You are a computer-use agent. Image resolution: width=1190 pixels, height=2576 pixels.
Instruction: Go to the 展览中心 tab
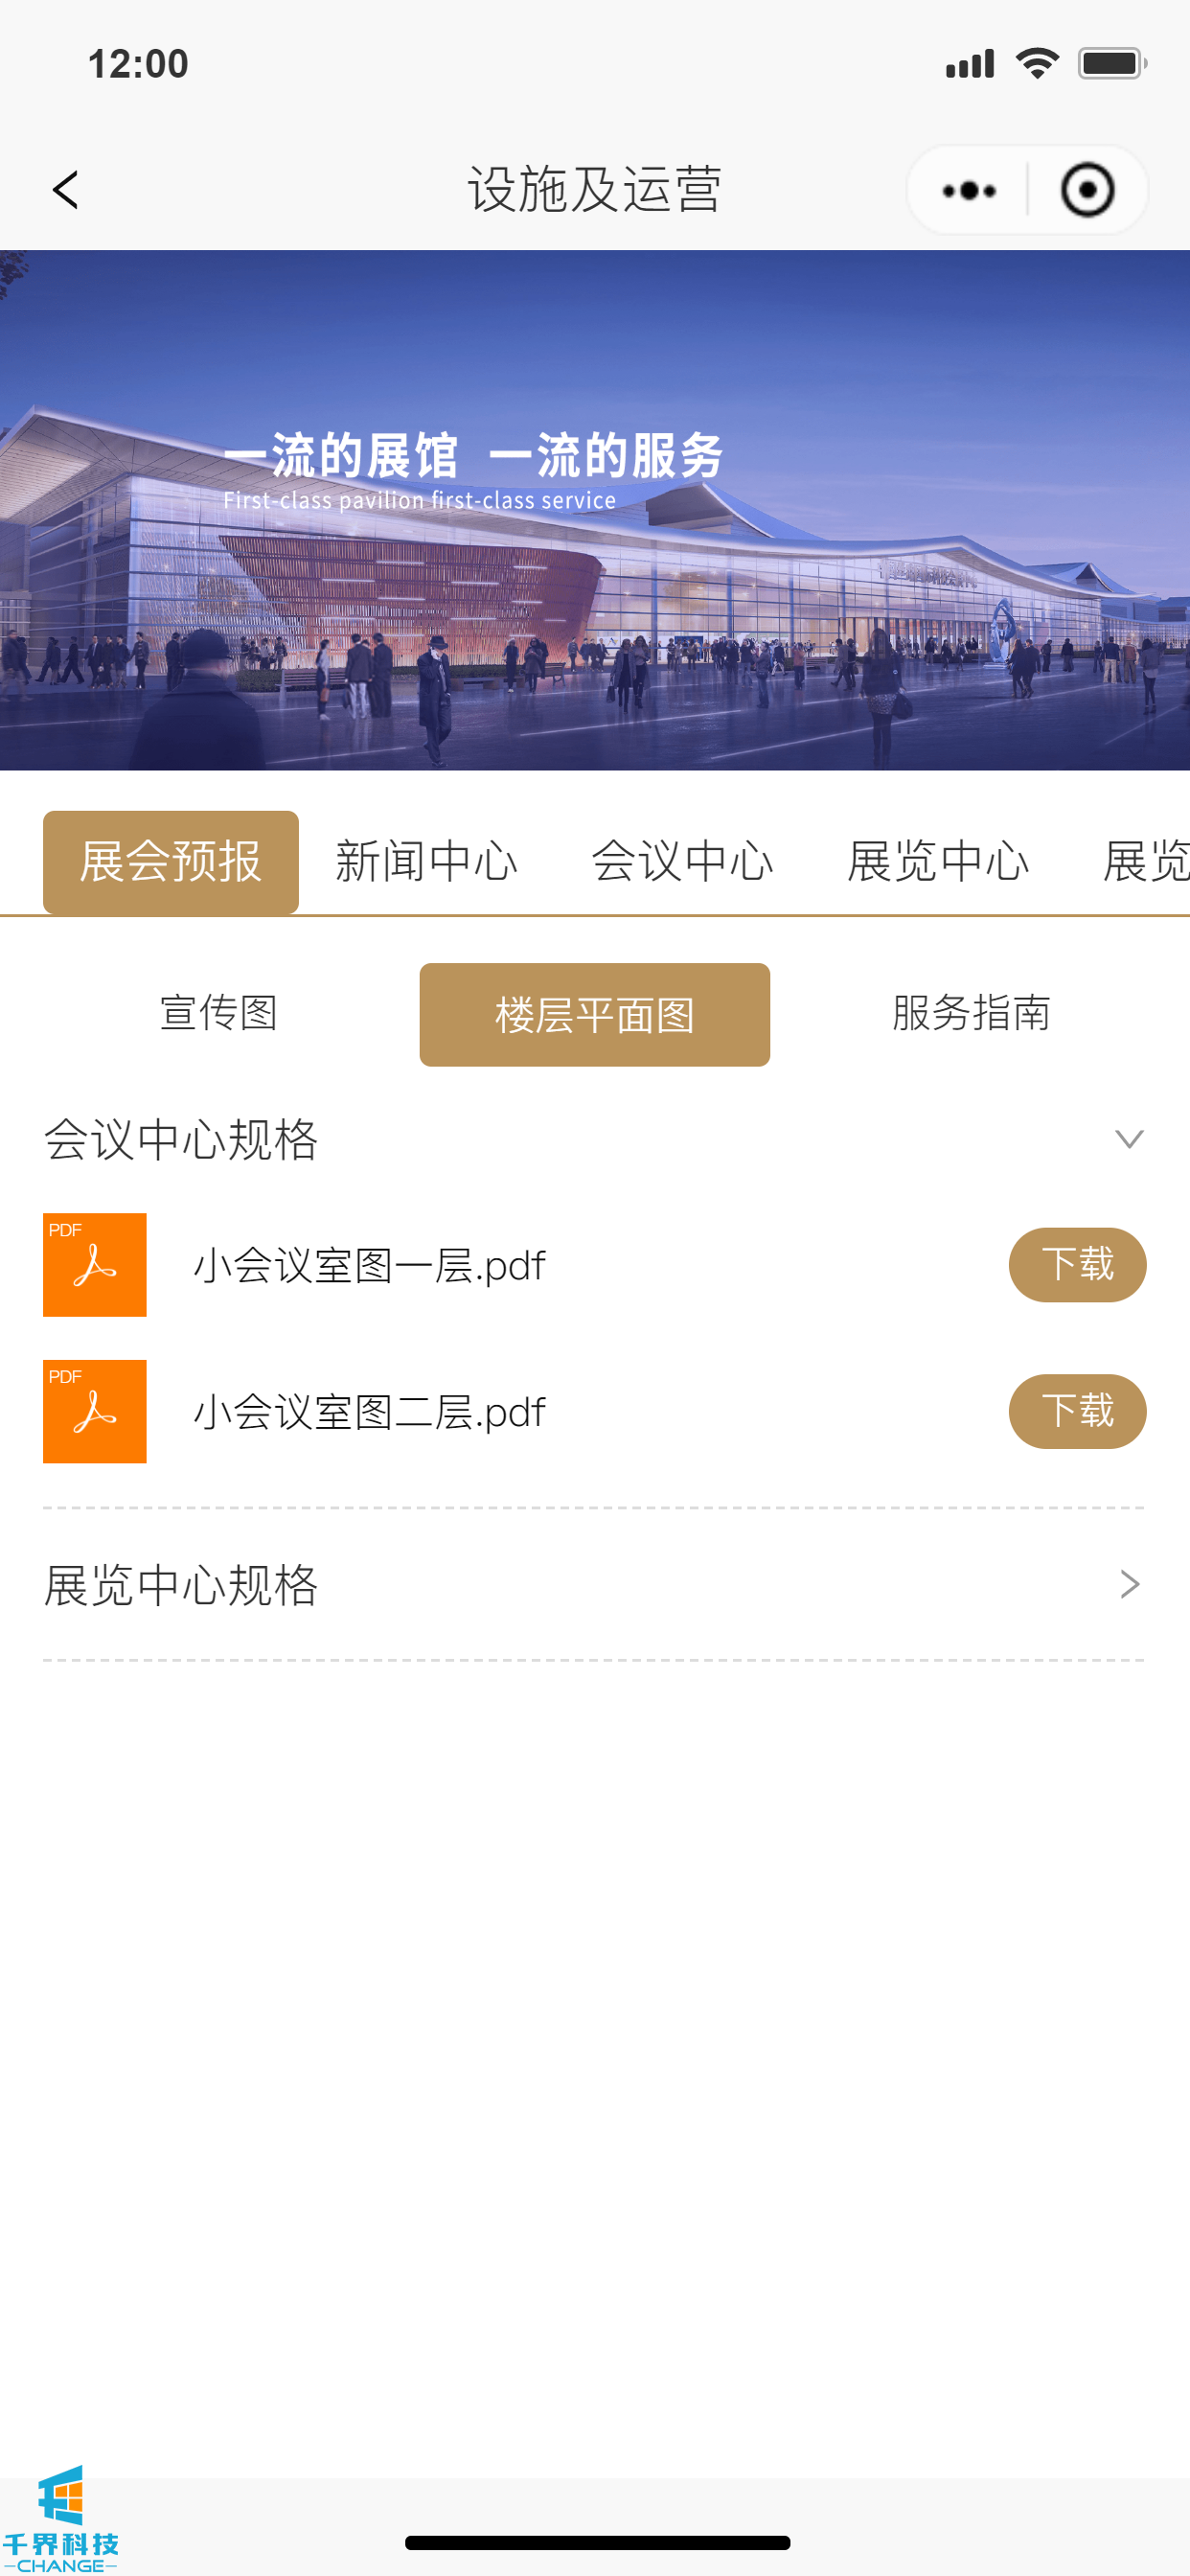(938, 862)
